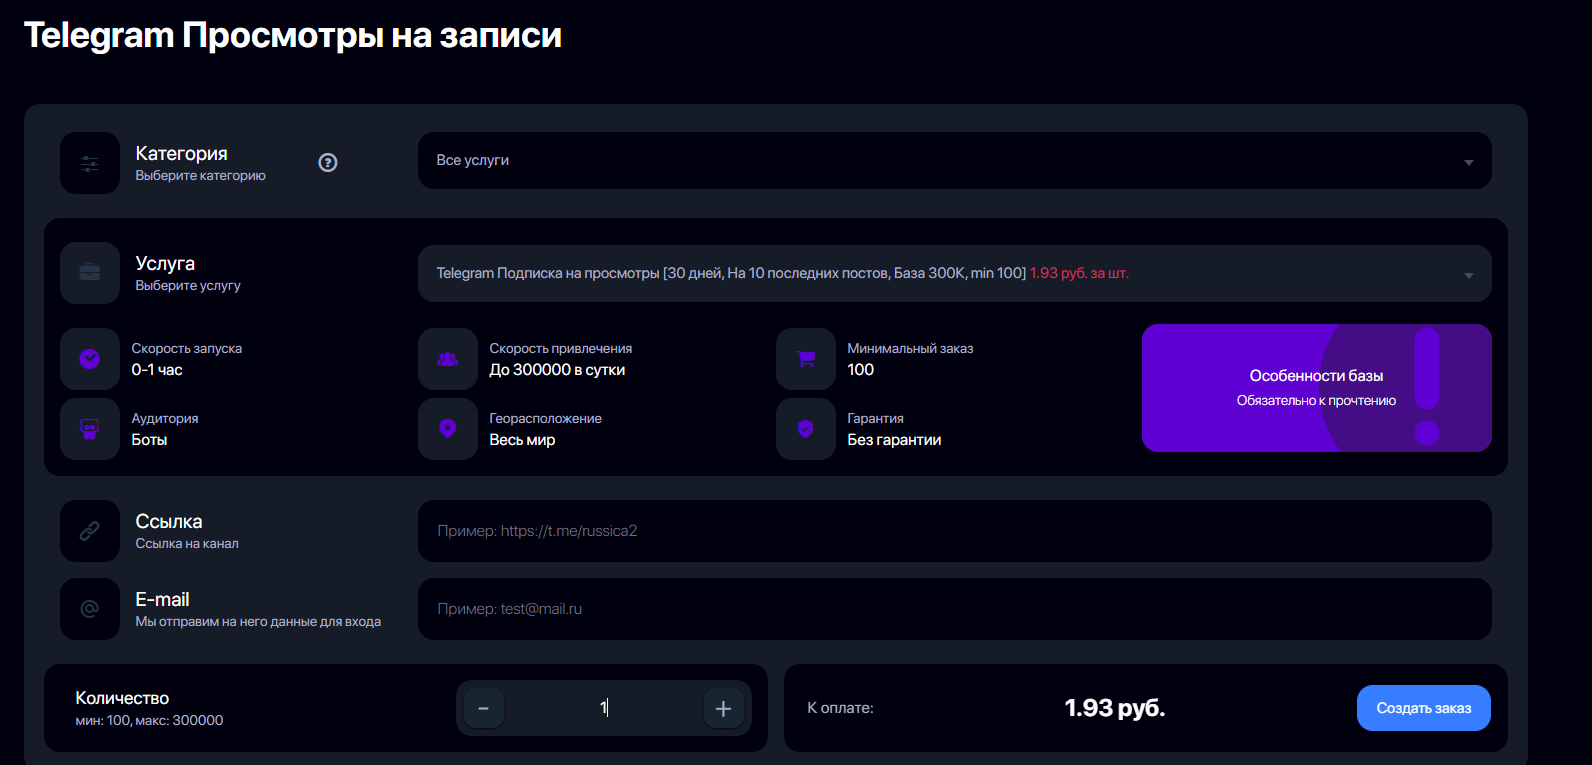Click the '1.93 руб.' payment total
The image size is (1592, 765).
[1115, 708]
